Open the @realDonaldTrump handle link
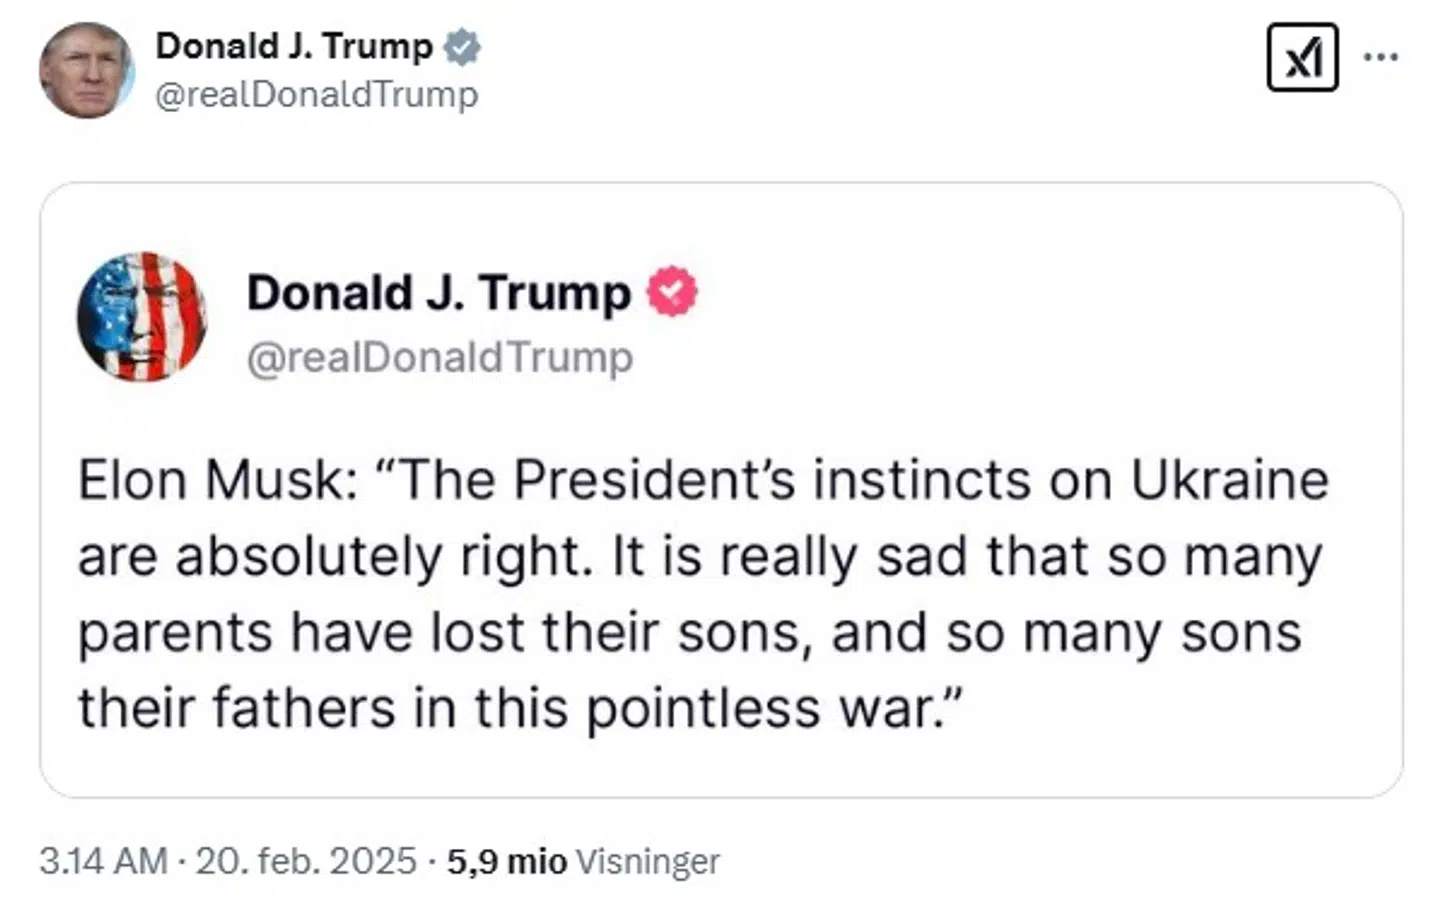Viewport: 1440px width, 897px height. pyautogui.click(x=317, y=95)
